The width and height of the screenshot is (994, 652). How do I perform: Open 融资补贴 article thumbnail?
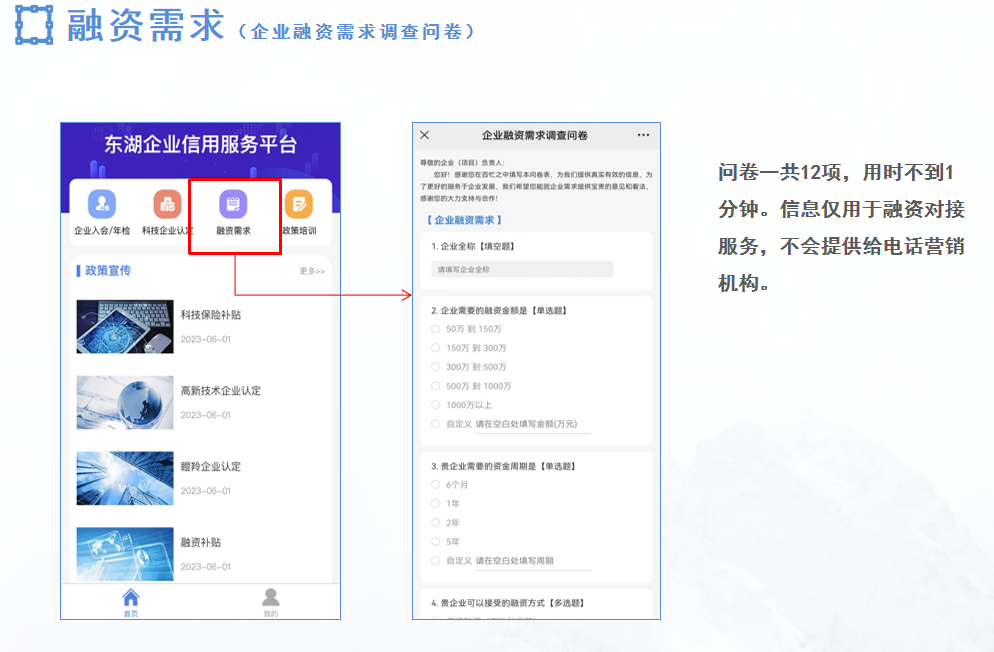click(125, 554)
